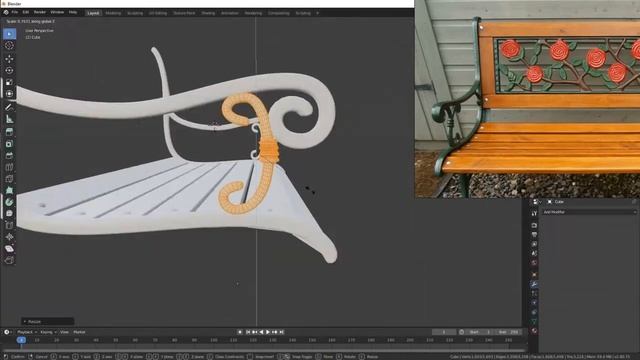This screenshot has width=640, height=360.
Task: Open the Modifiers wrench tab
Action: (534, 284)
